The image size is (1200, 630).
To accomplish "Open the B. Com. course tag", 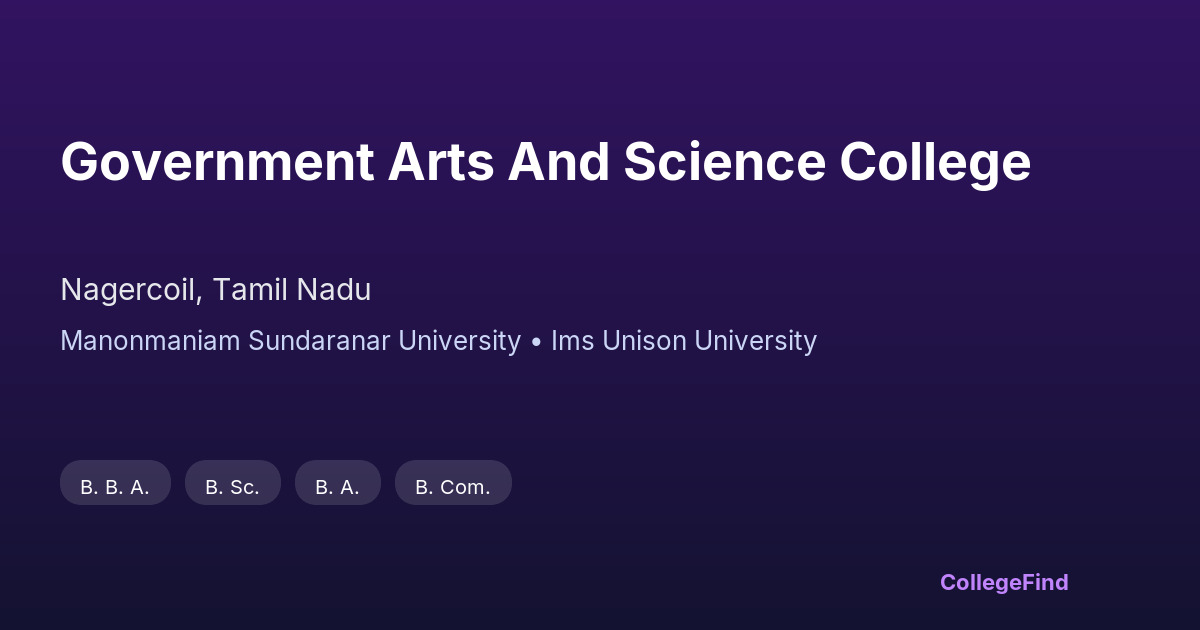I will click(453, 486).
